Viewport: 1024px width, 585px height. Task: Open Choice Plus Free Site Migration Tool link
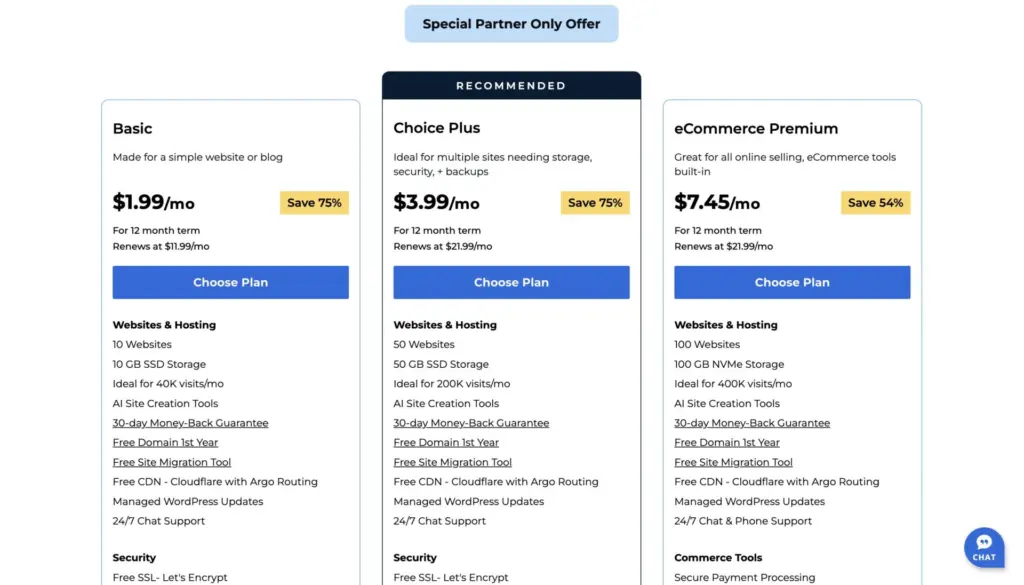click(453, 462)
